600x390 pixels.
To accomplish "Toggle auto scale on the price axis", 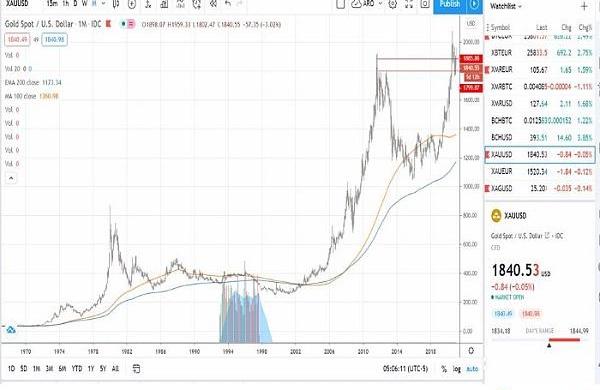I will pyautogui.click(x=473, y=369).
